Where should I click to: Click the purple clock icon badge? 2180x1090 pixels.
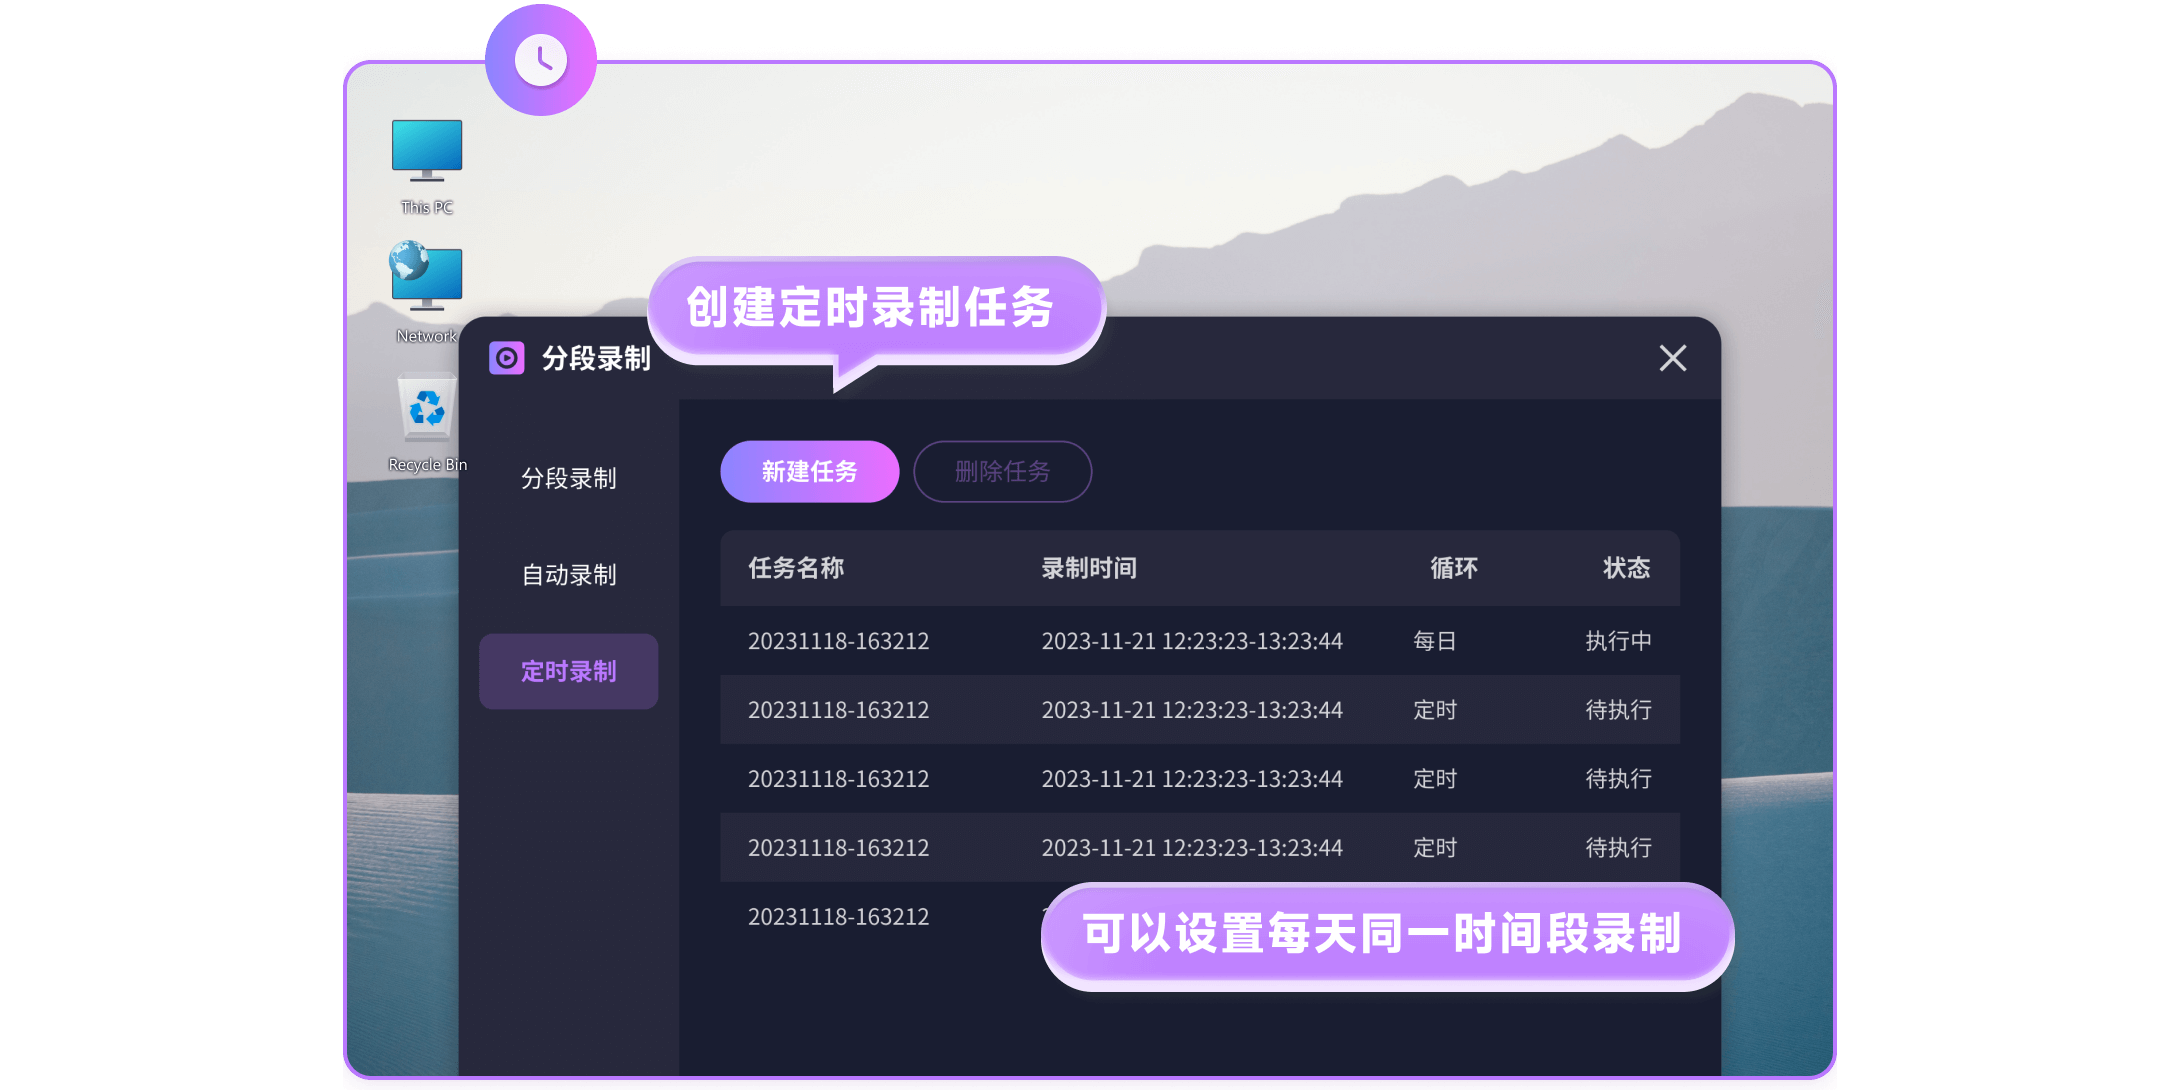tap(541, 60)
